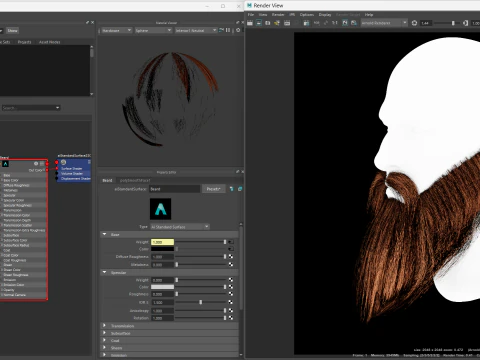Select the polySmoothFace1 tab in Property Editor
This screenshot has width=480, height=360.
tap(135, 180)
